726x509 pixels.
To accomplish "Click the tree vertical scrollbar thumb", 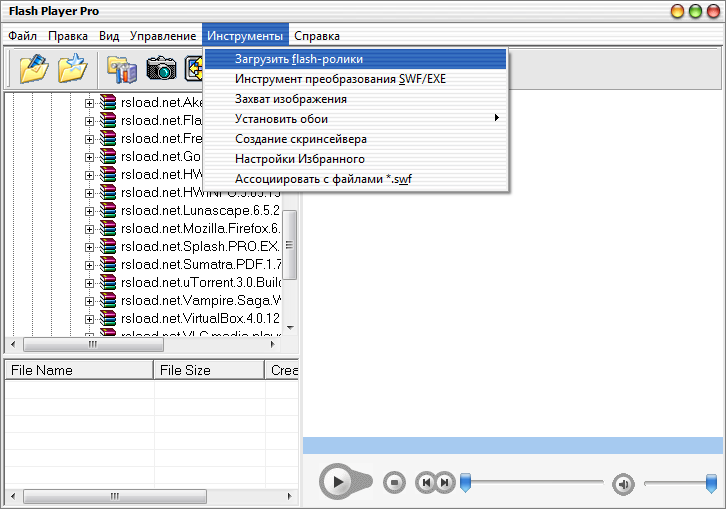I will [x=290, y=245].
